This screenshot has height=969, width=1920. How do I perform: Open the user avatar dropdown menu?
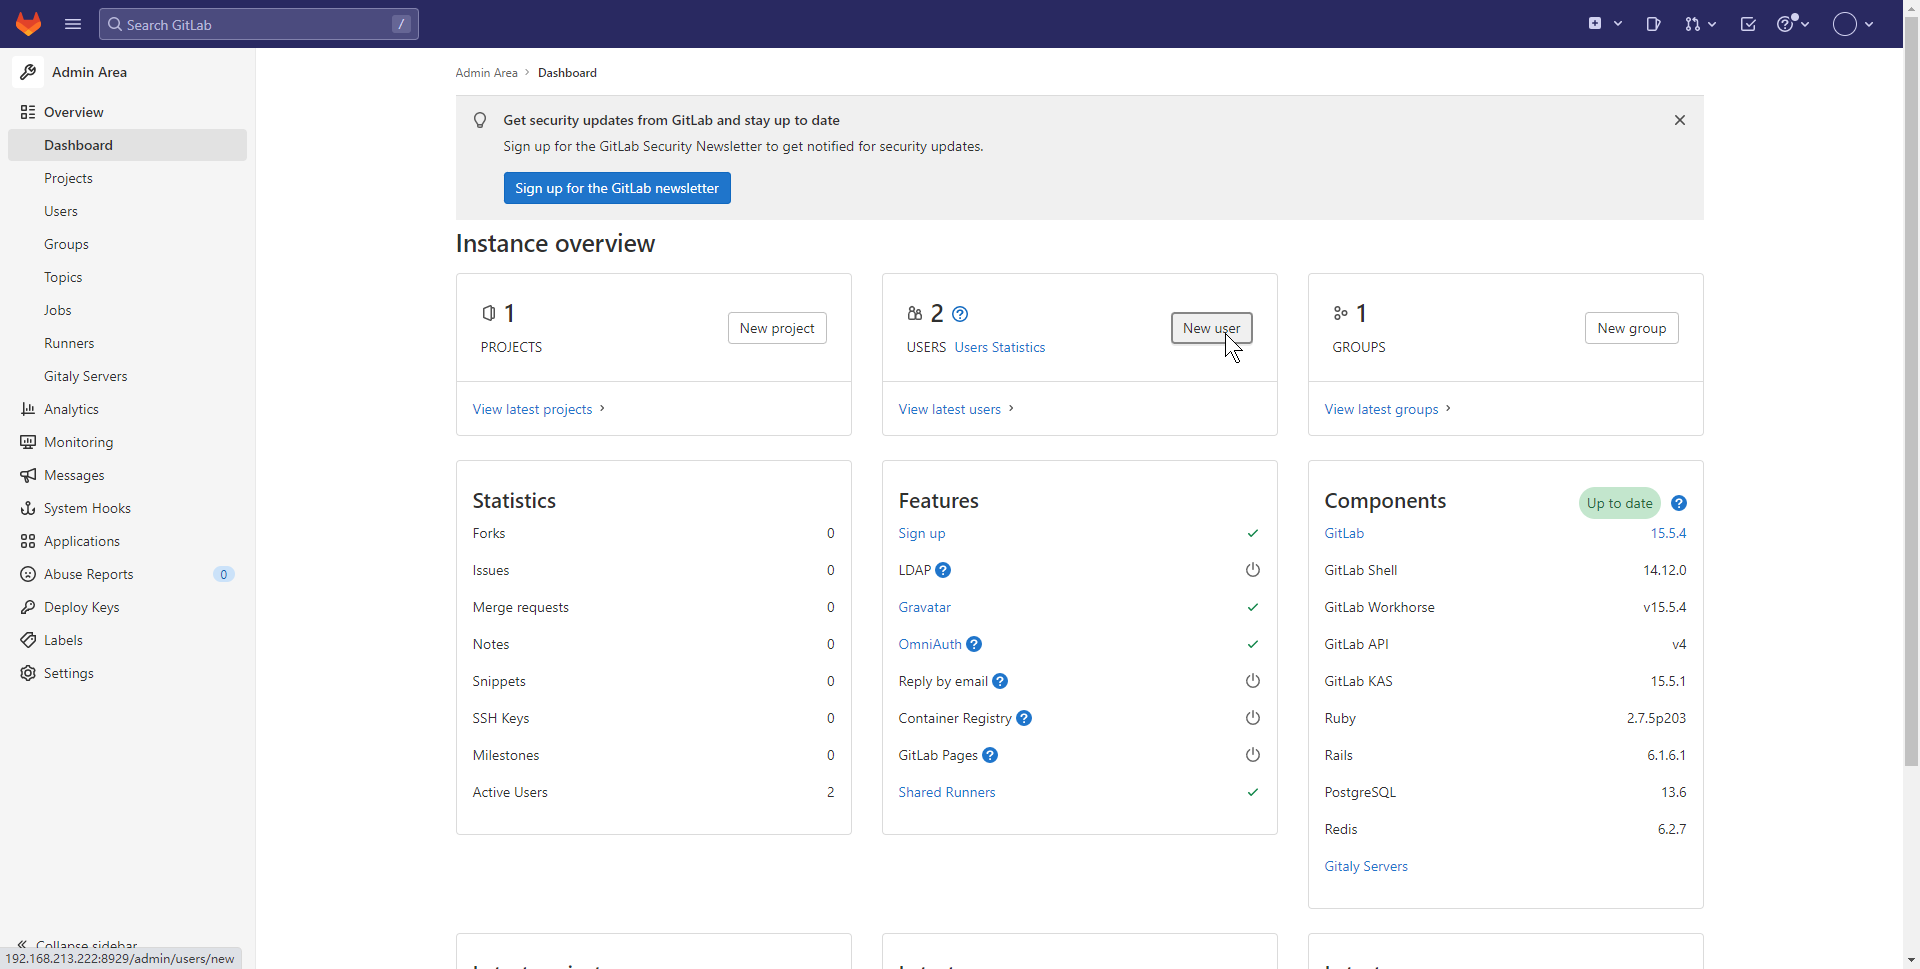[1852, 24]
